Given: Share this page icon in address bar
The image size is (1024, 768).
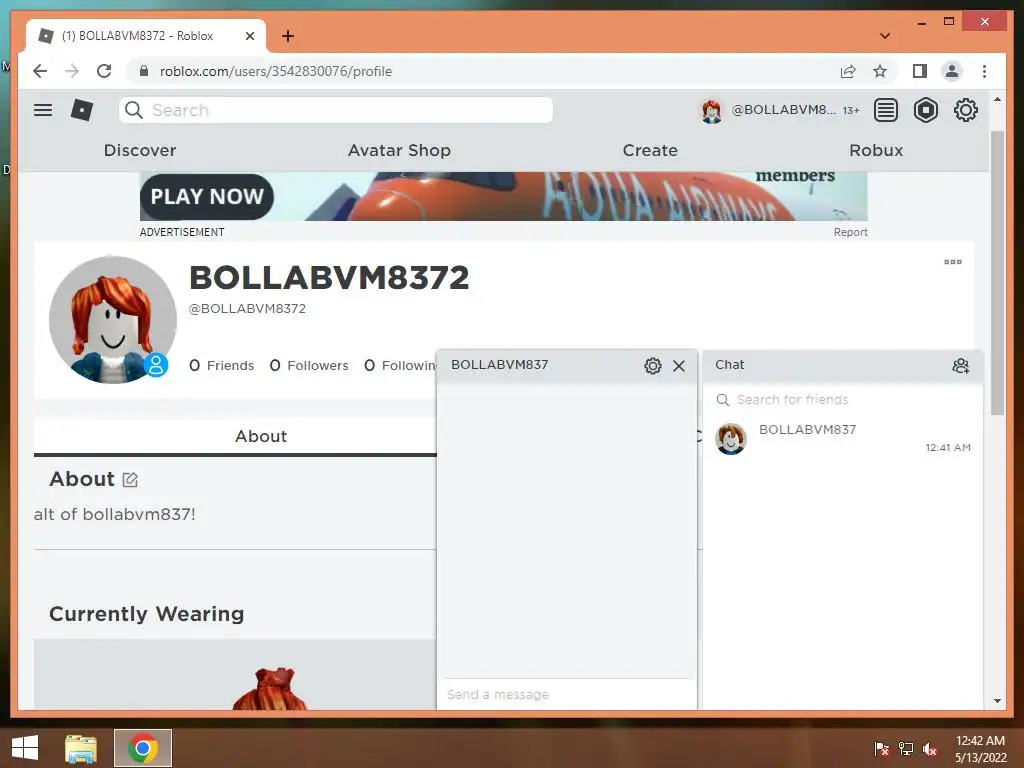Looking at the screenshot, I should 848,71.
